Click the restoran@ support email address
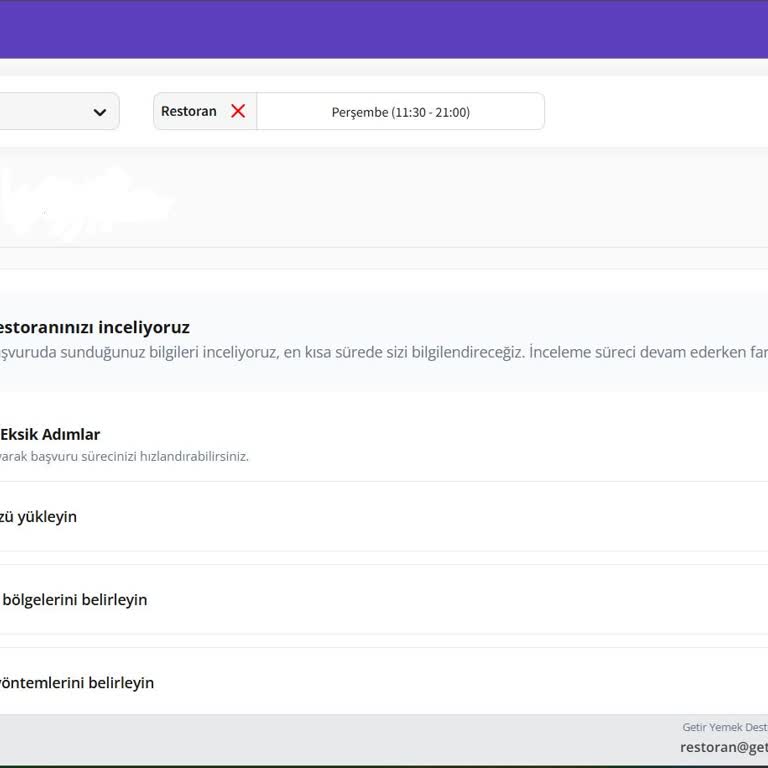 click(723, 747)
